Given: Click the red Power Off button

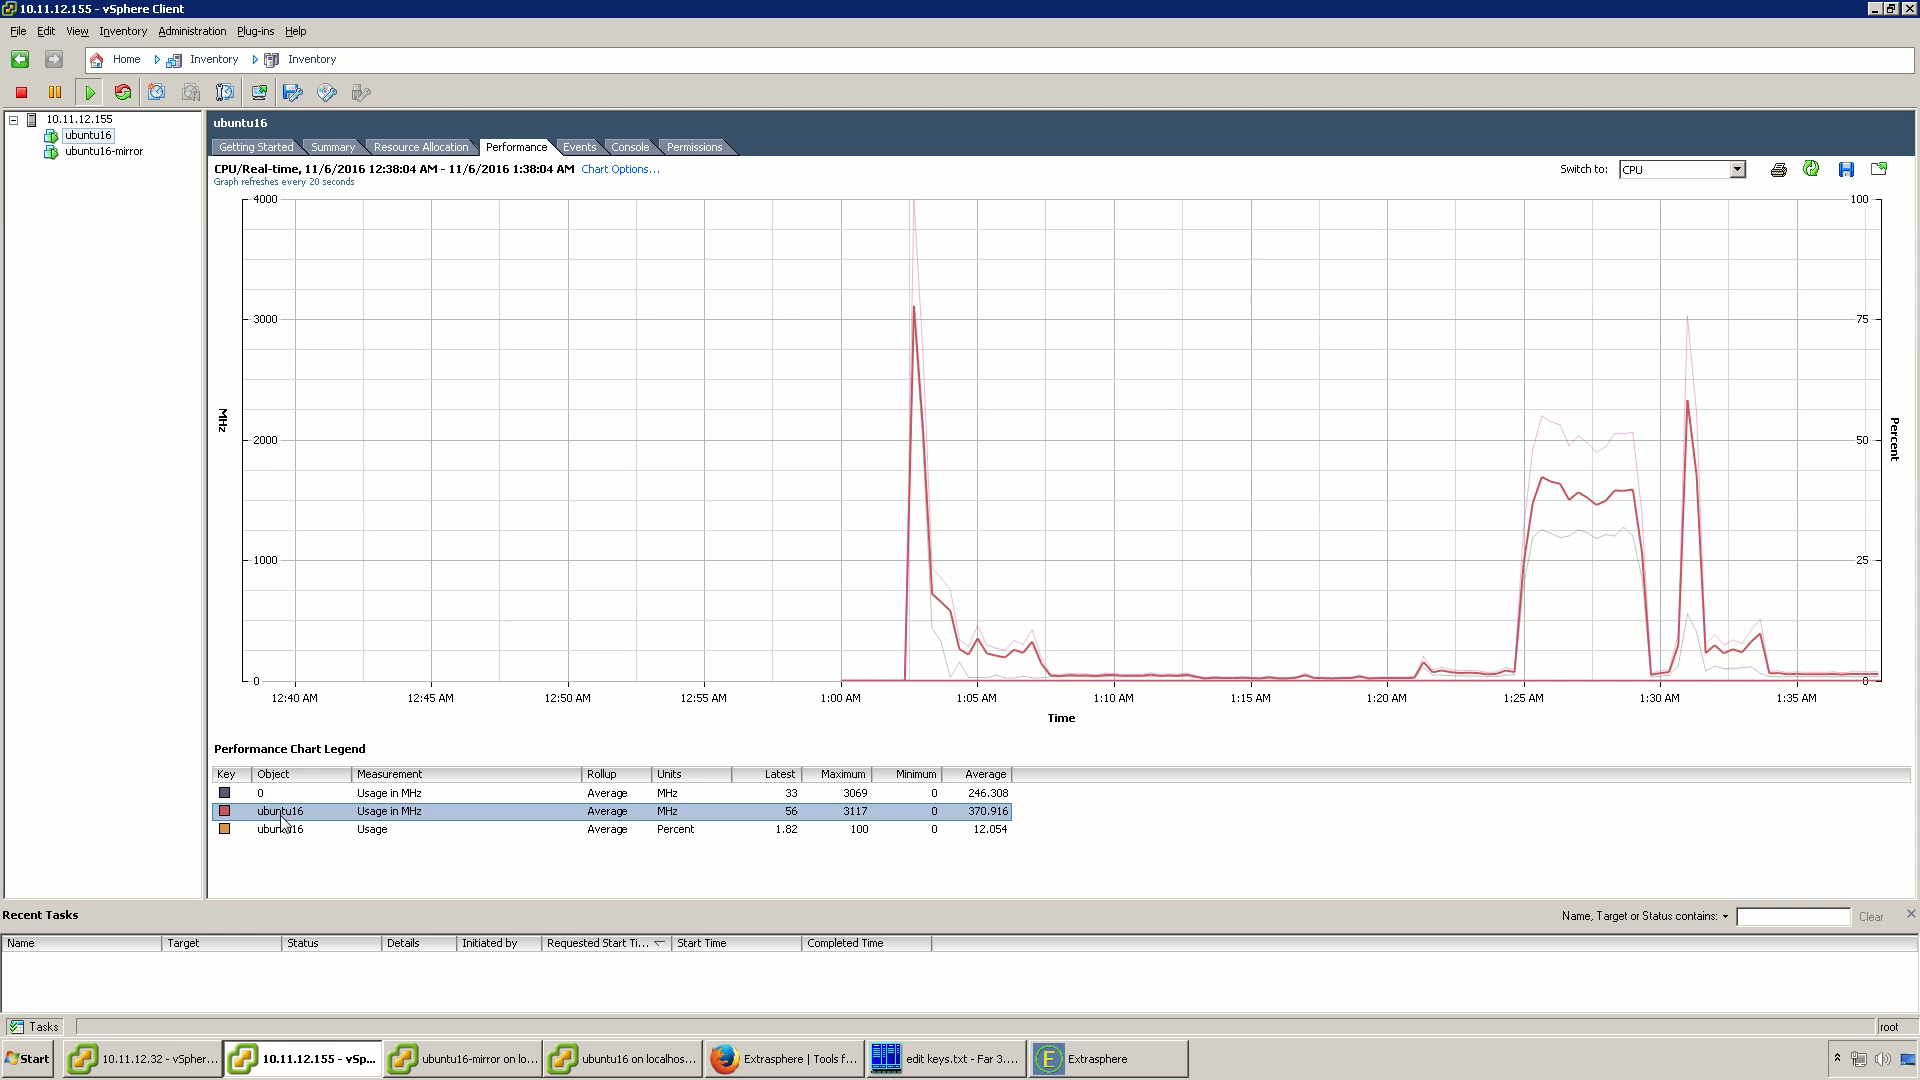Looking at the screenshot, I should pos(21,92).
